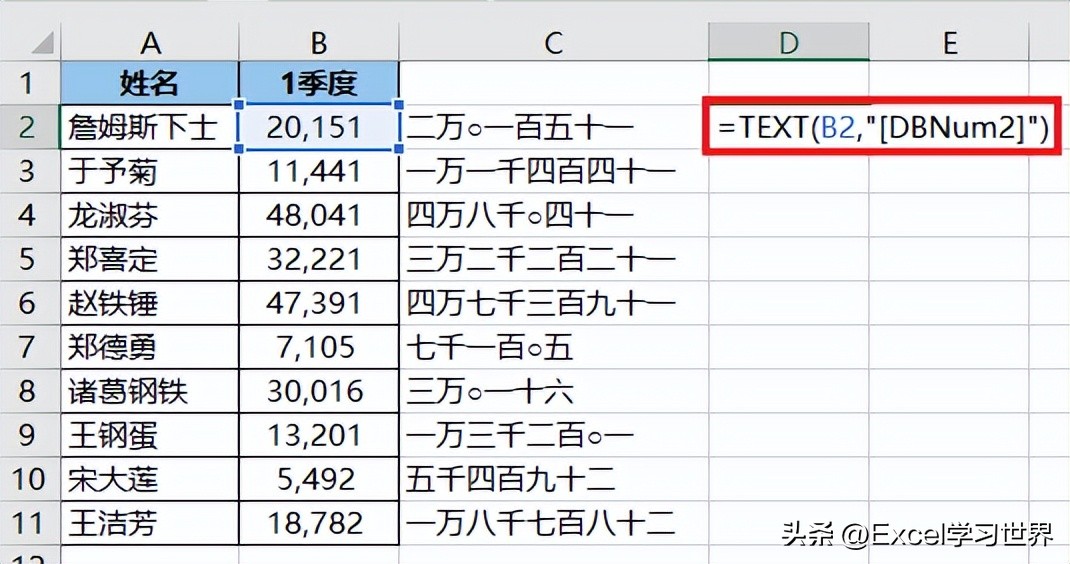Select the cell with value 32,221

(x=319, y=259)
